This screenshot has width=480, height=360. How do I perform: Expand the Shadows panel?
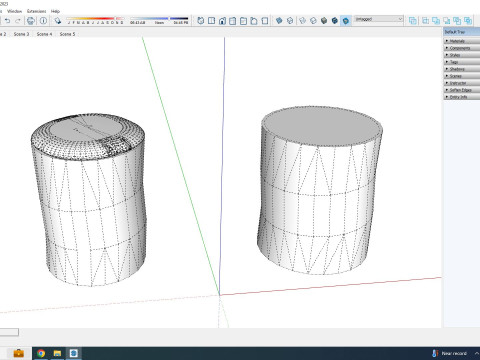coord(462,69)
